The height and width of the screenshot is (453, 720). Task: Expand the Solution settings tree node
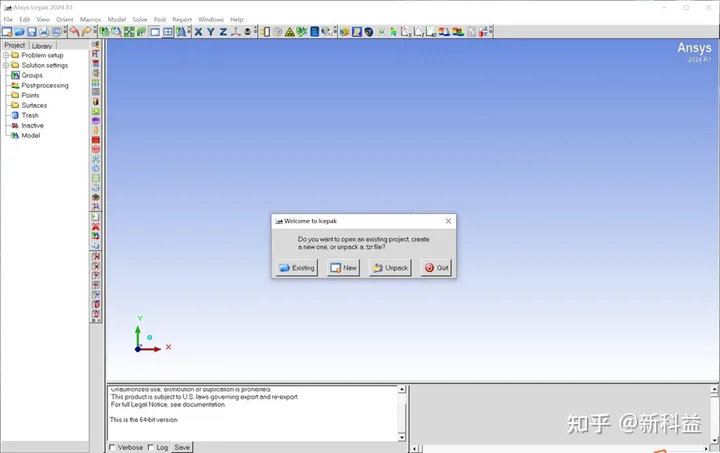tap(6, 65)
